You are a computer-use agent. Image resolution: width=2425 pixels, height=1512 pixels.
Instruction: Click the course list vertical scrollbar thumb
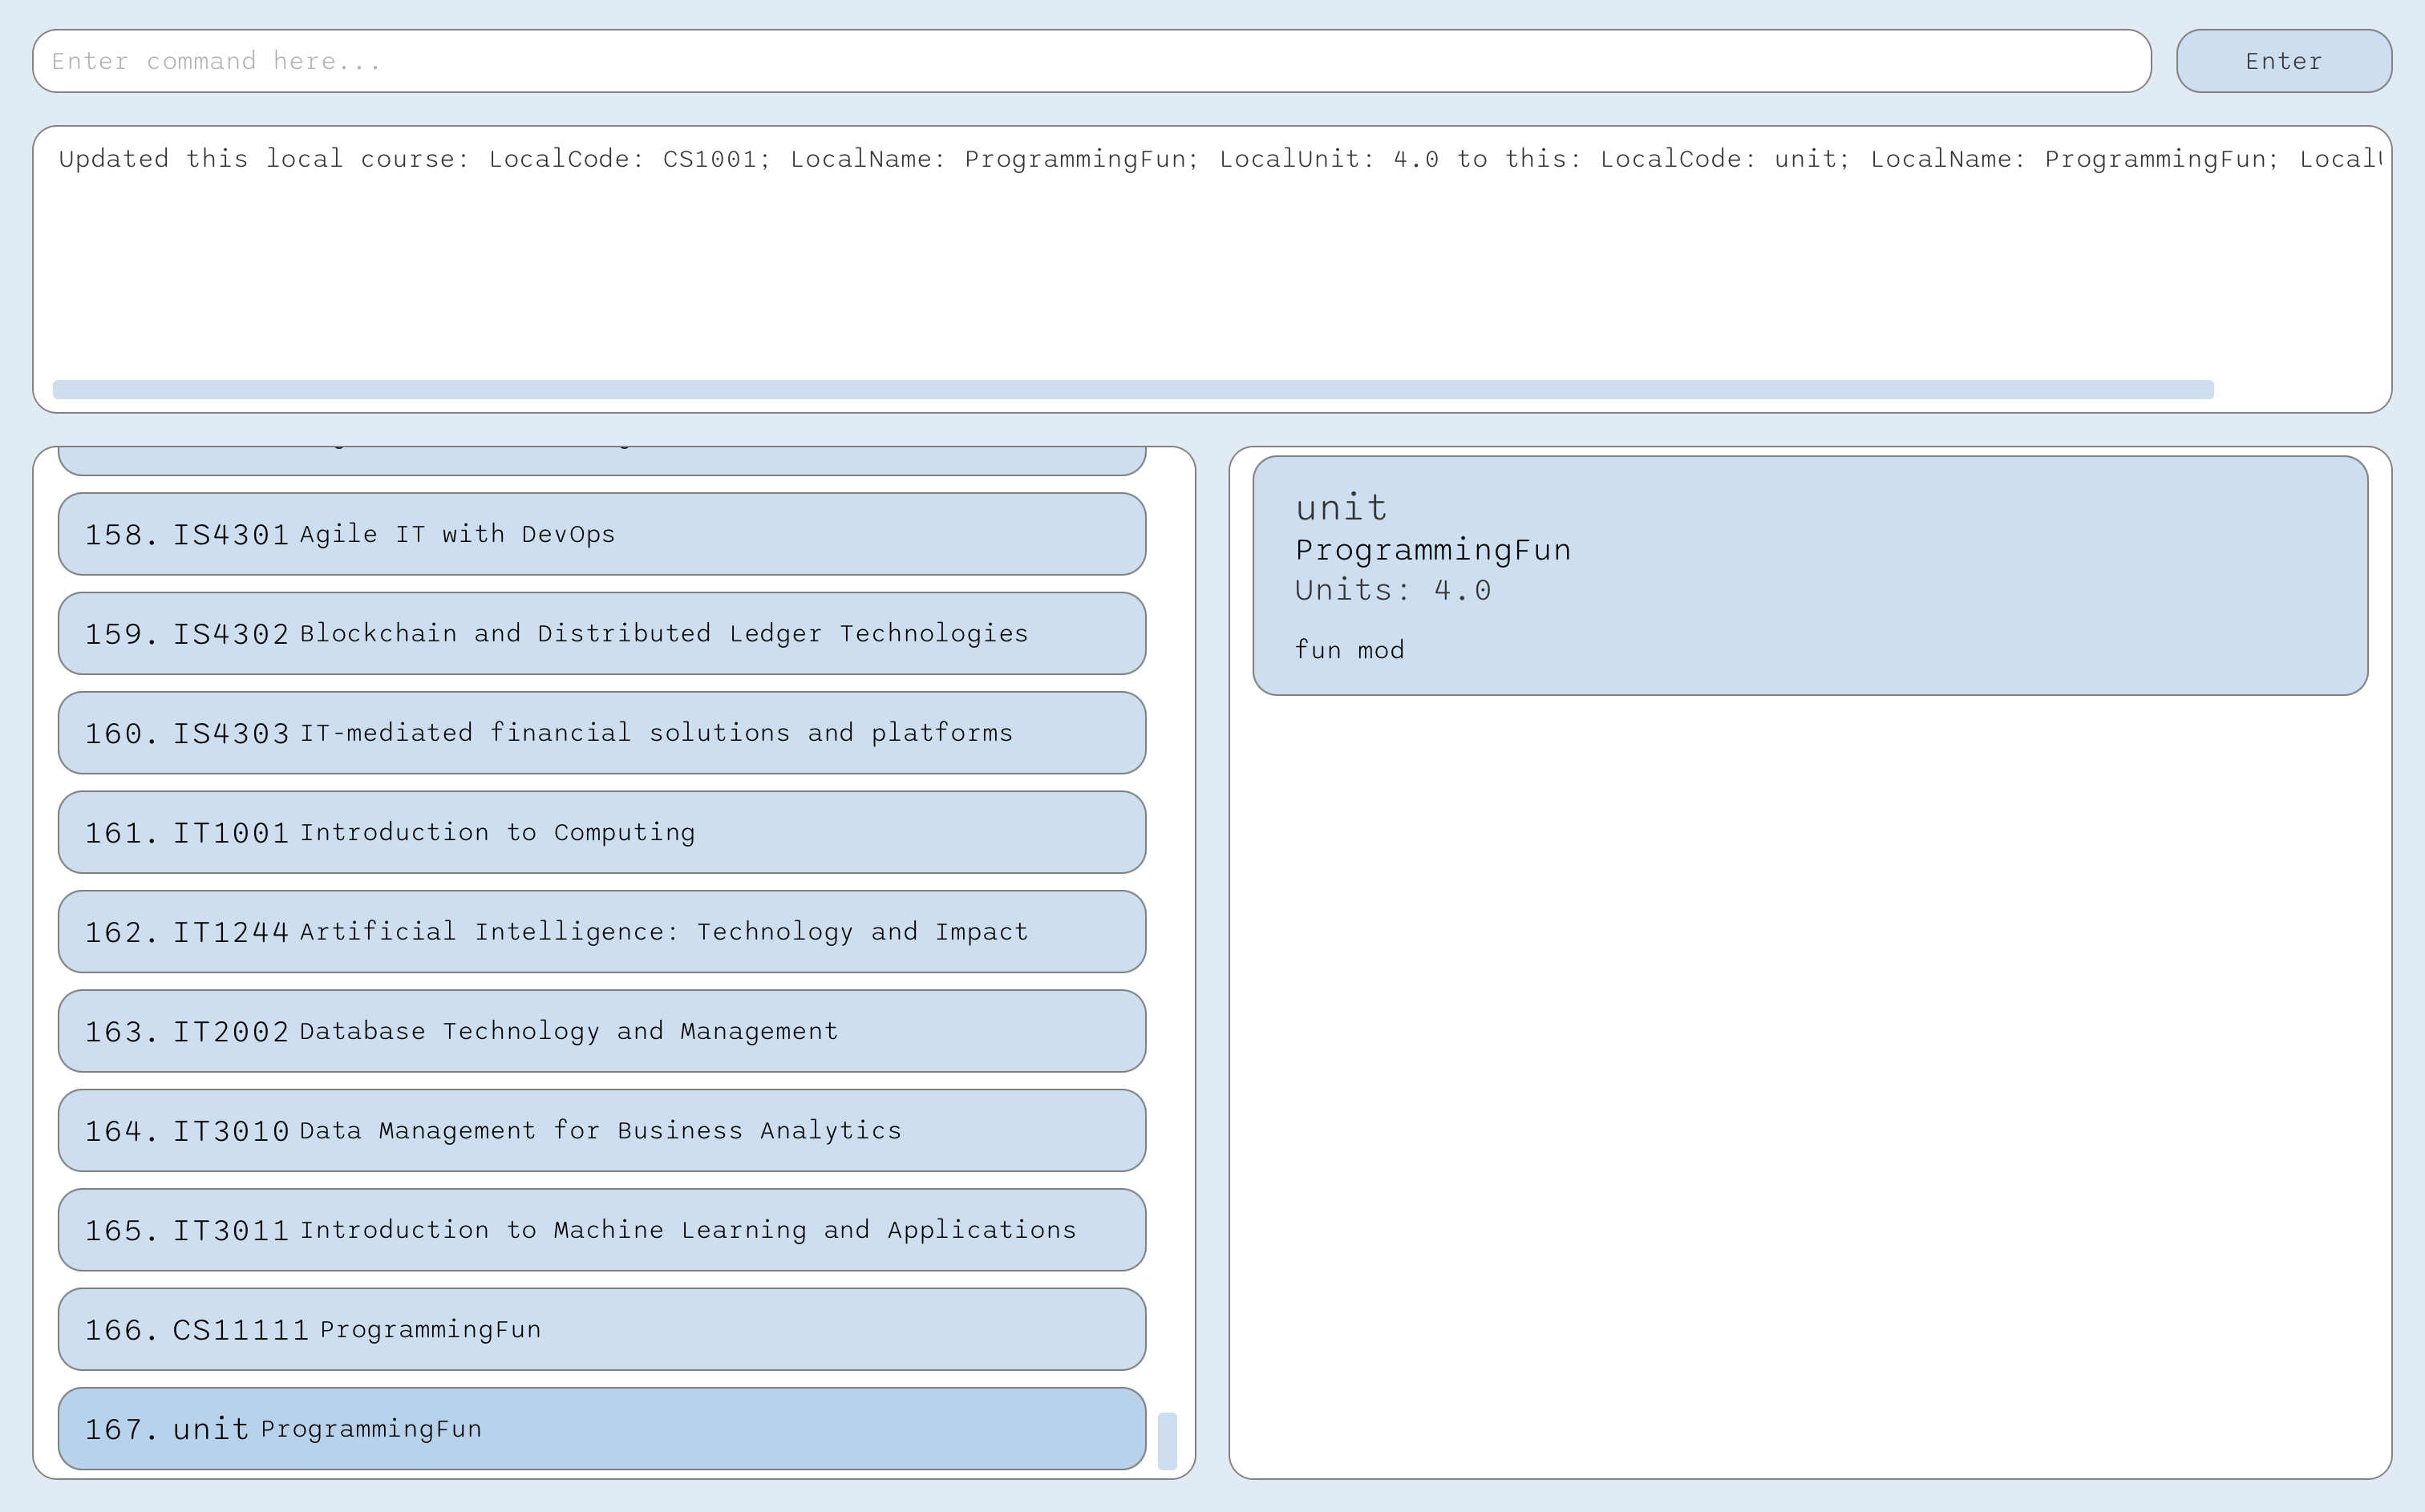[x=1167, y=1440]
